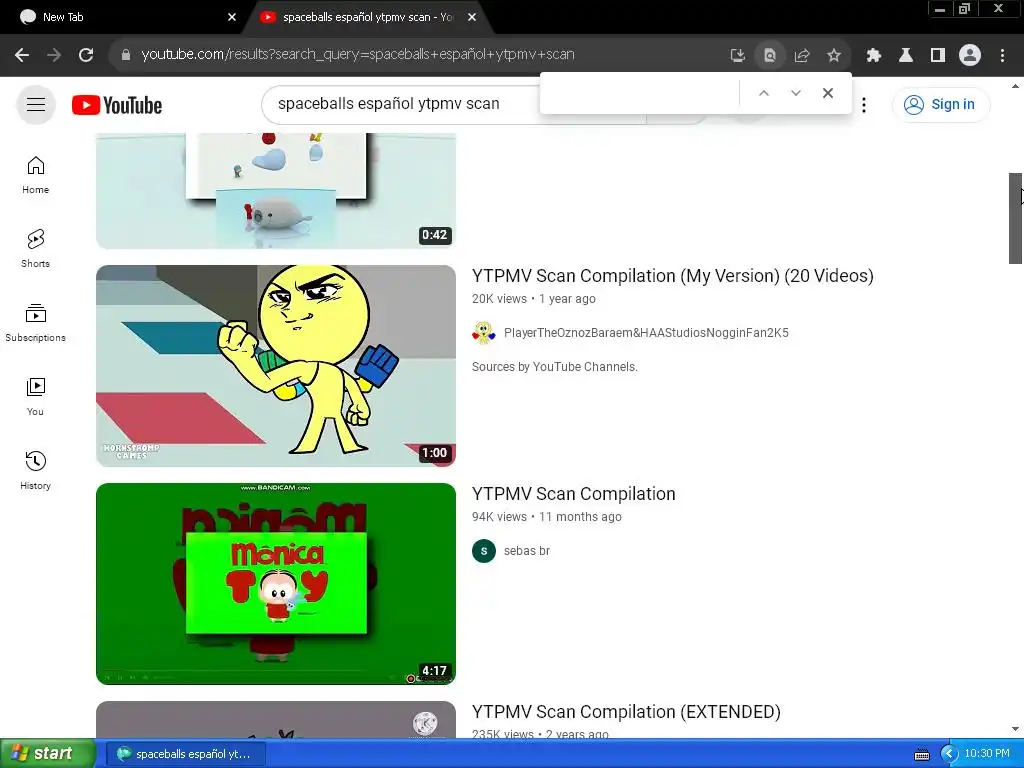Open the yellow character 1:00 thumbnail
The width and height of the screenshot is (1024, 768).
coord(276,366)
